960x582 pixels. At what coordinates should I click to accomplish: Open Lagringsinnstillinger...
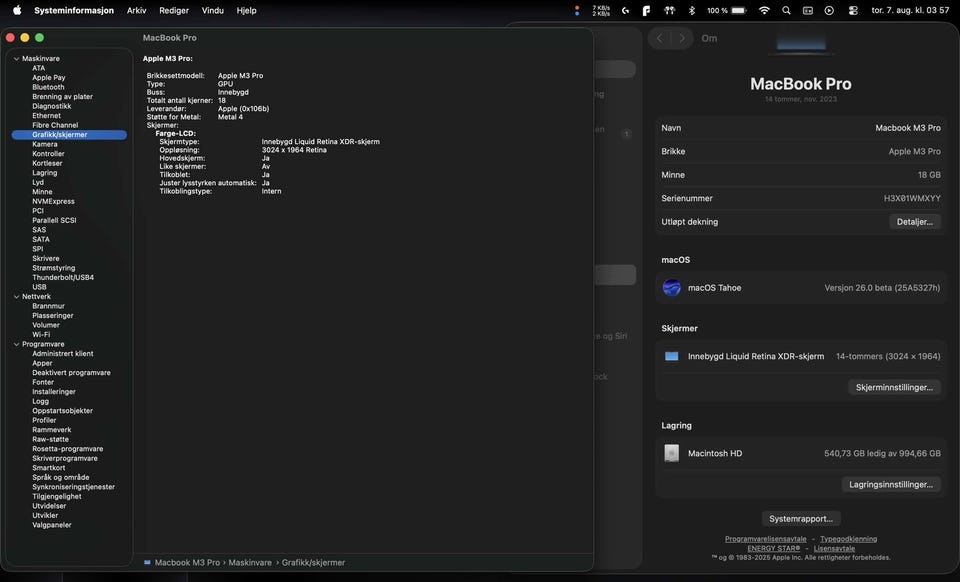(891, 484)
